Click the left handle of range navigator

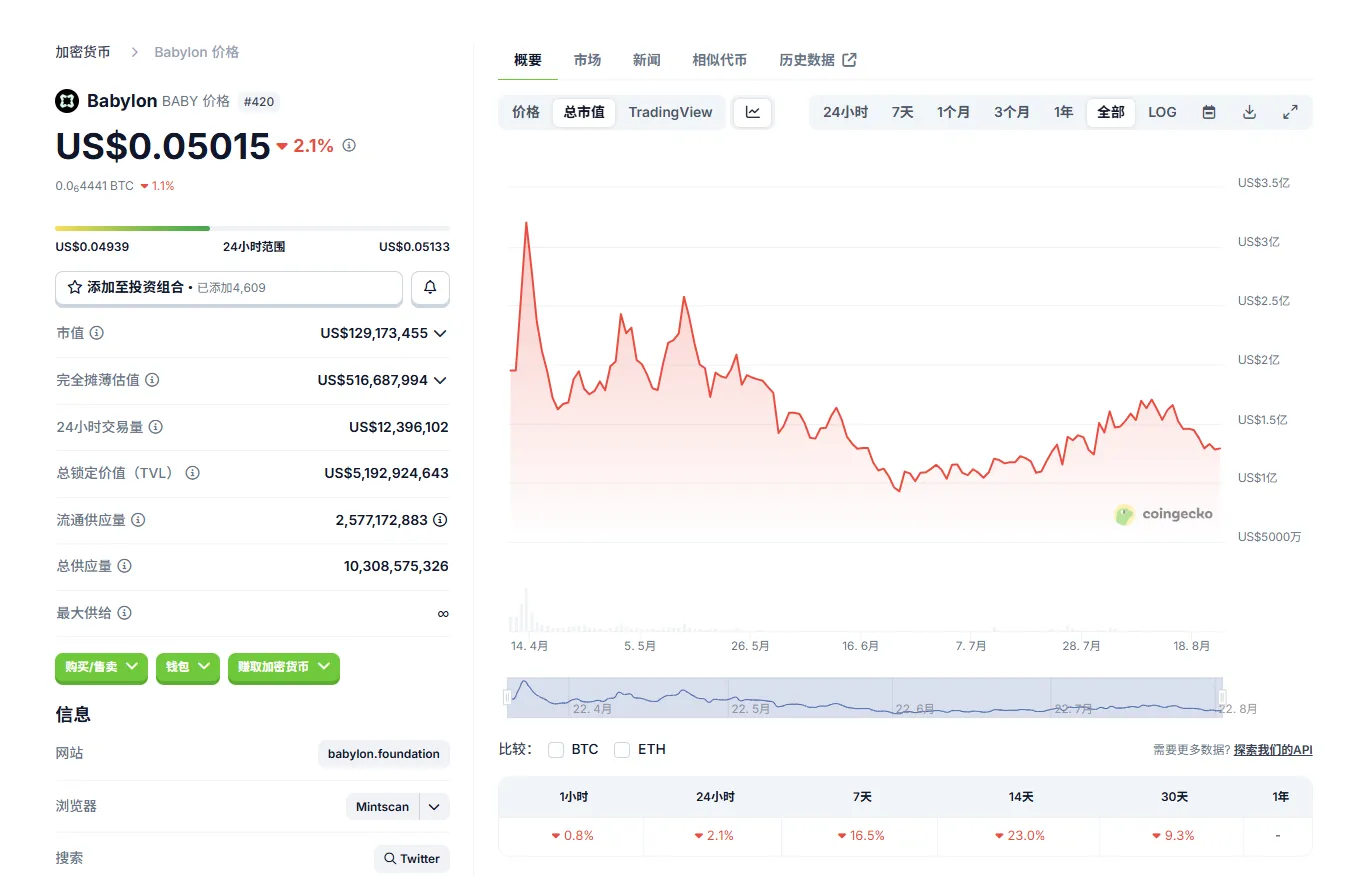[508, 697]
